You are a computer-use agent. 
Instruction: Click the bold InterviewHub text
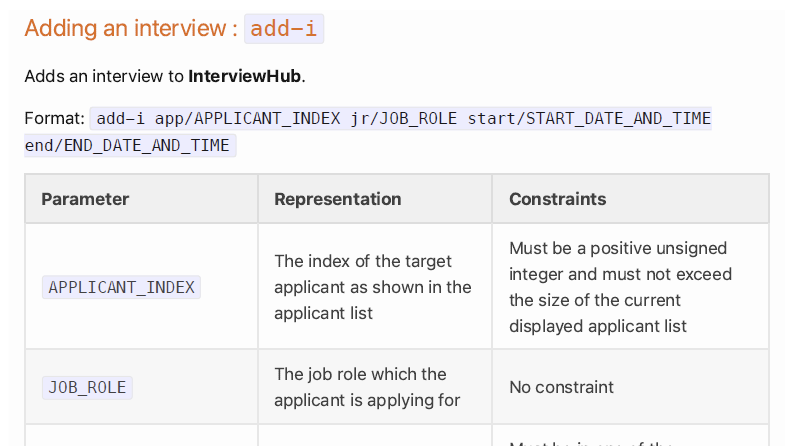244,76
